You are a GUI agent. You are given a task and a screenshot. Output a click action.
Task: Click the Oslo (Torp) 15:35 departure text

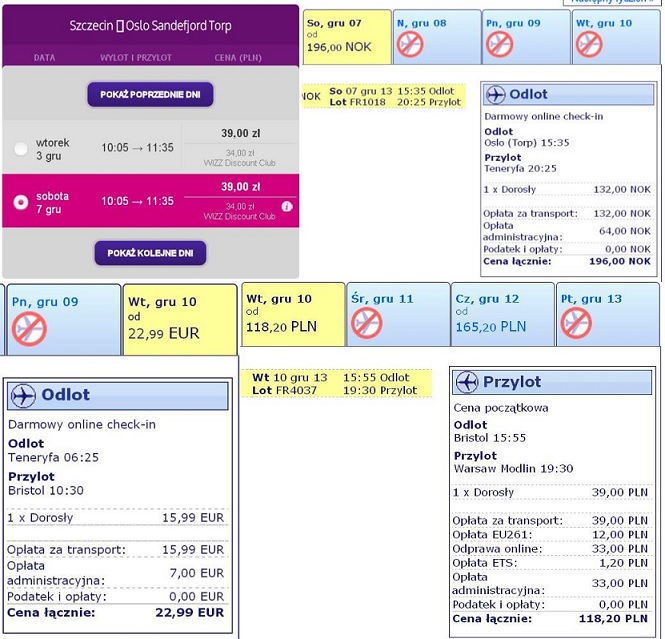[527, 142]
